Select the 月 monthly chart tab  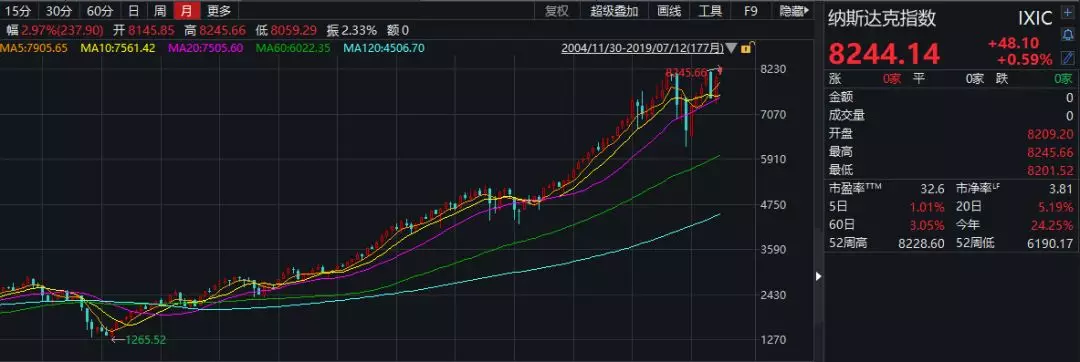coord(187,11)
